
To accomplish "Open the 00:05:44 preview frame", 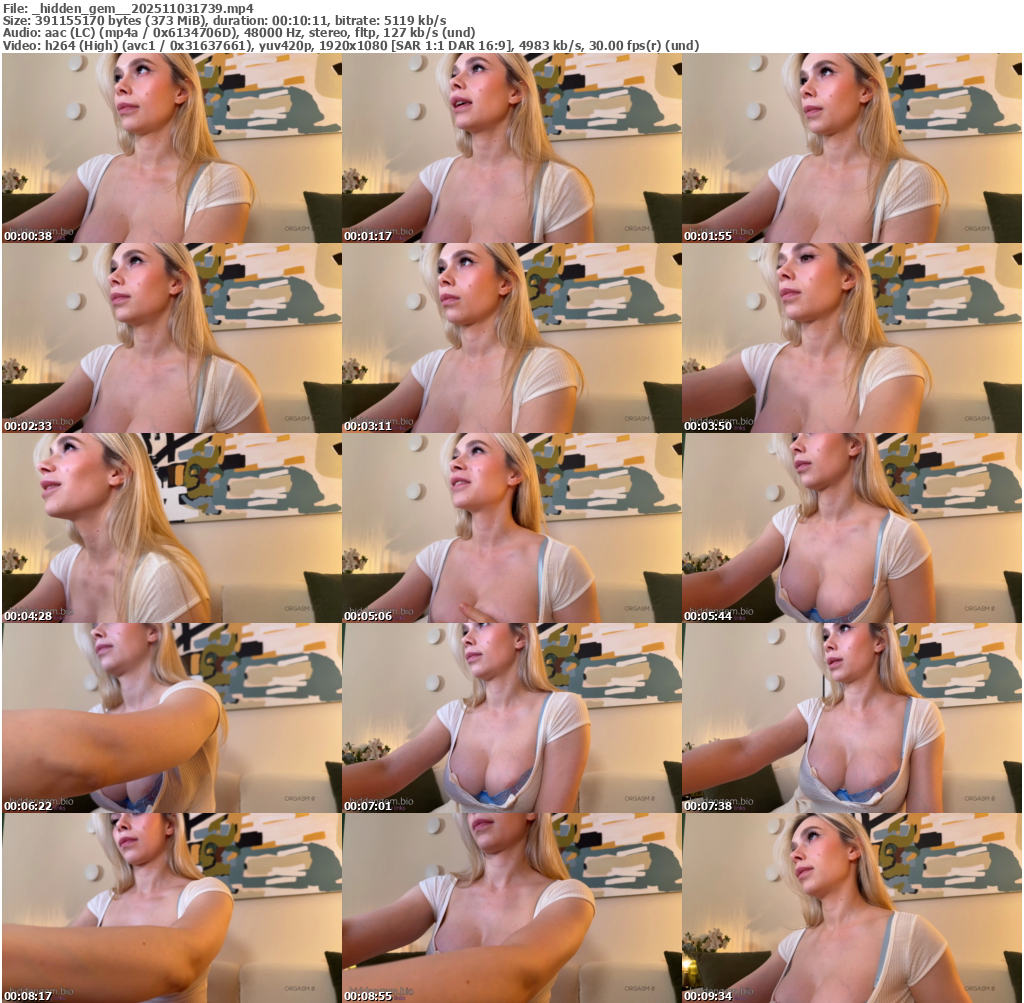I will pos(851,528).
